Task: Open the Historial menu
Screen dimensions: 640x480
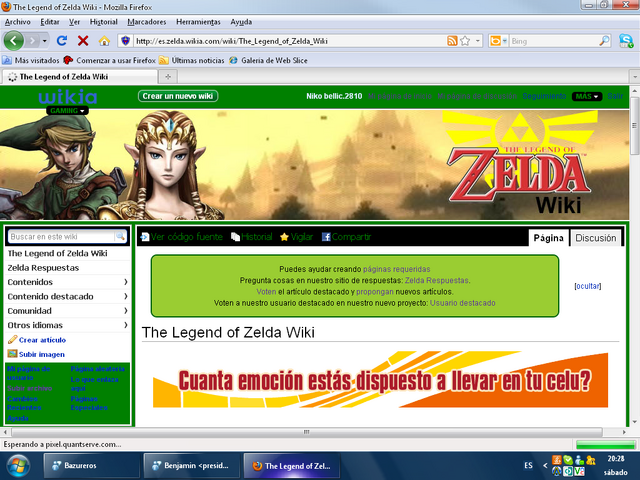Action: pyautogui.click(x=104, y=22)
